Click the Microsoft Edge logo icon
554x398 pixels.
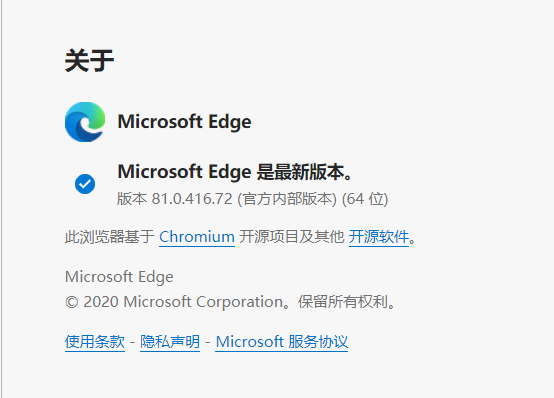(85, 122)
